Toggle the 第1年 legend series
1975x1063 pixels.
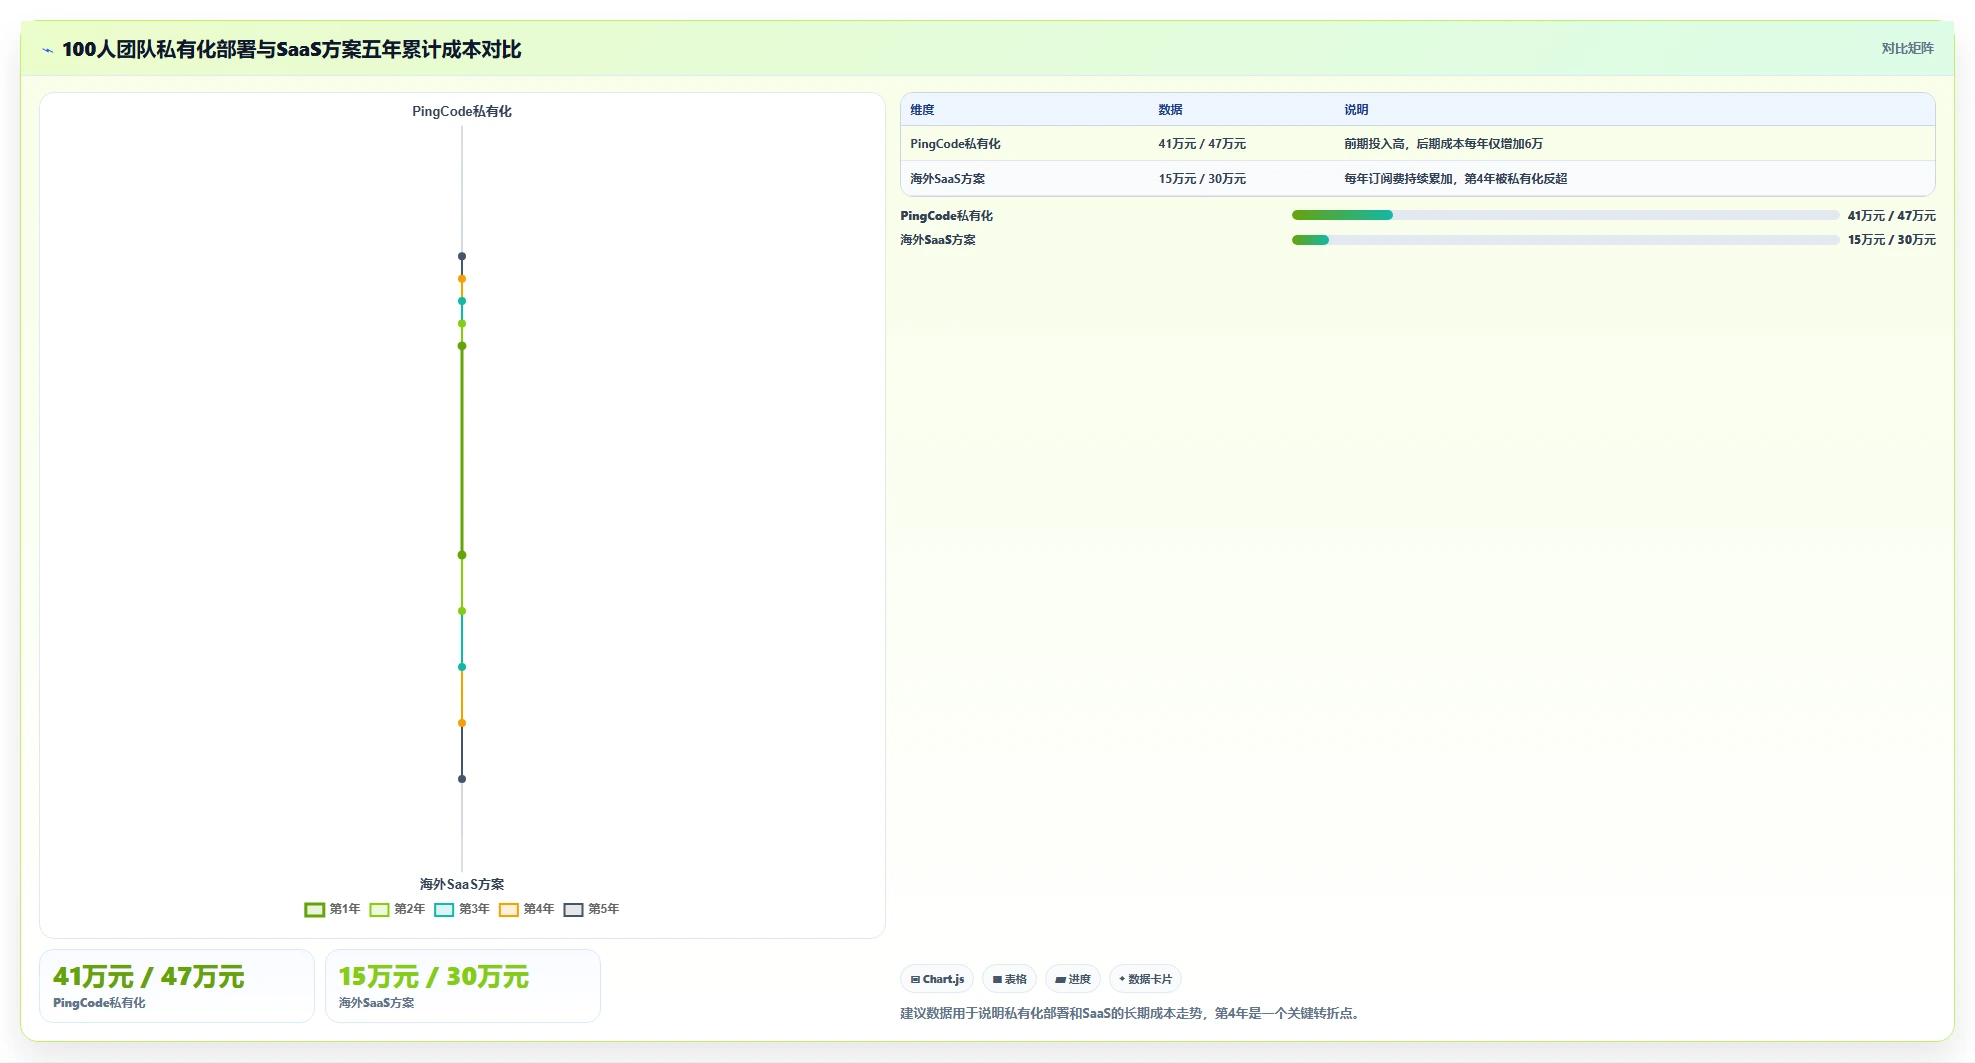[332, 909]
